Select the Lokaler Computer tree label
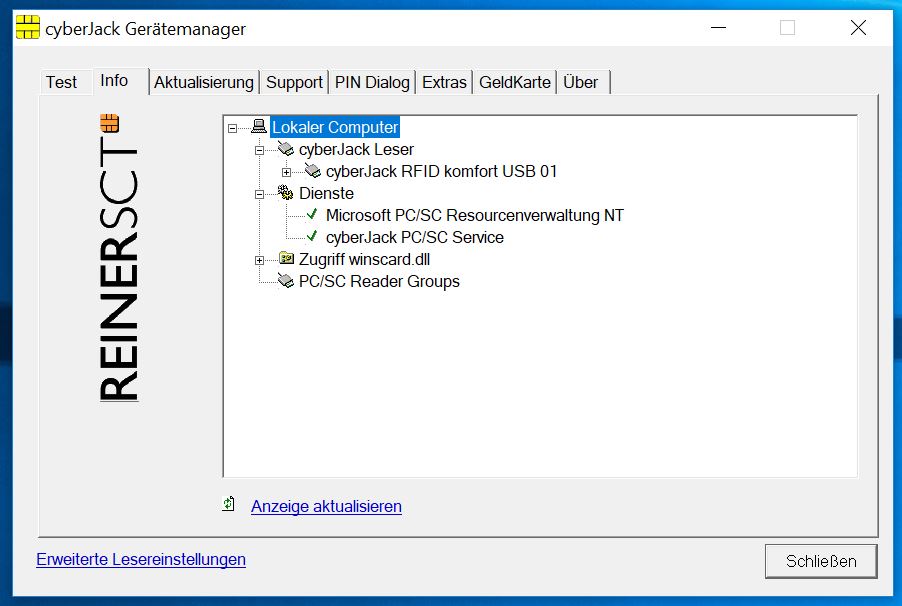 point(335,127)
